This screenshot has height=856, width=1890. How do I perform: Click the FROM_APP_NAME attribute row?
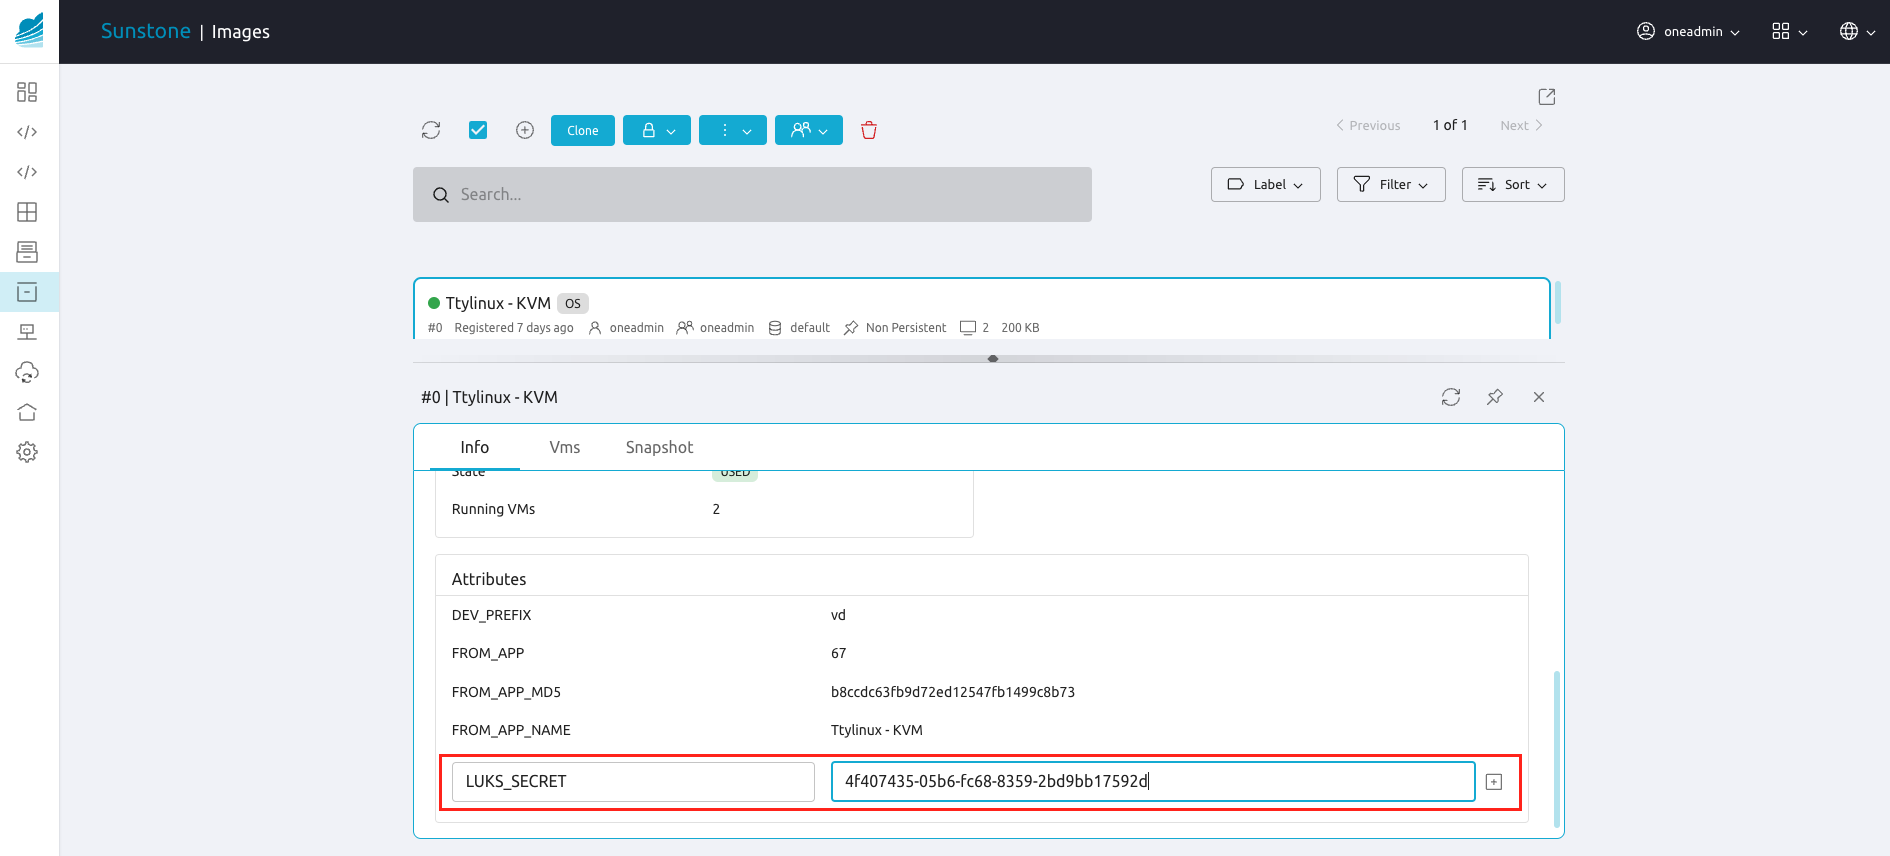pos(982,730)
